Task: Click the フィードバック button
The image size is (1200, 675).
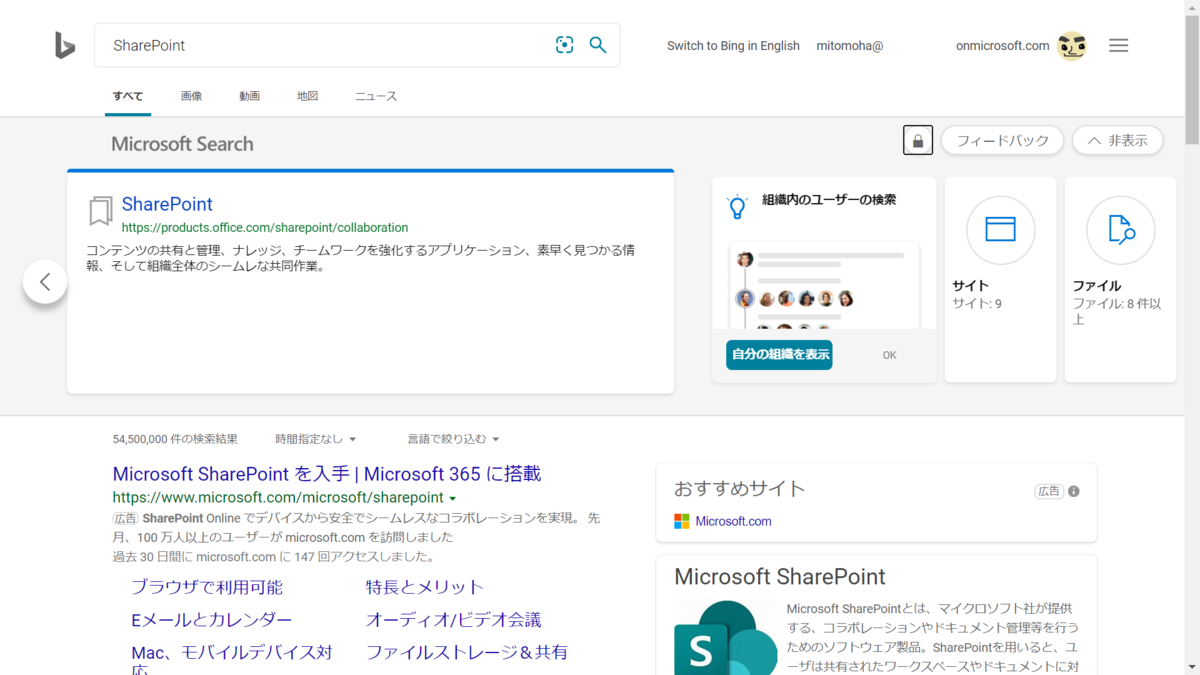Action: point(1002,141)
